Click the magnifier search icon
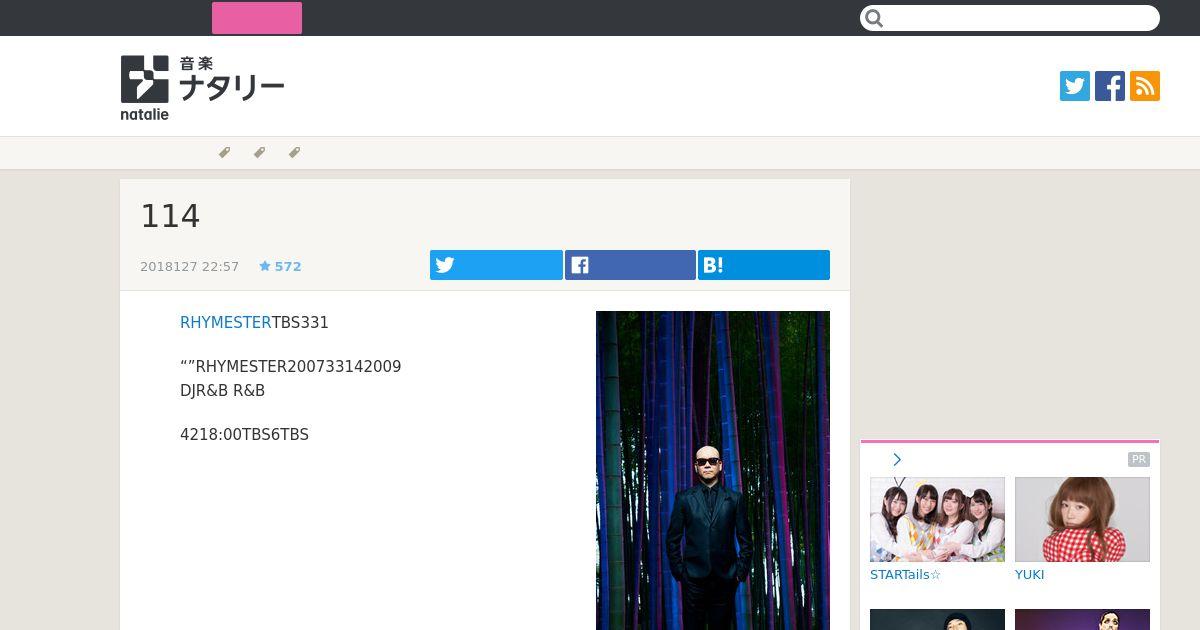Viewport: 1200px width, 630px height. pos(874,18)
